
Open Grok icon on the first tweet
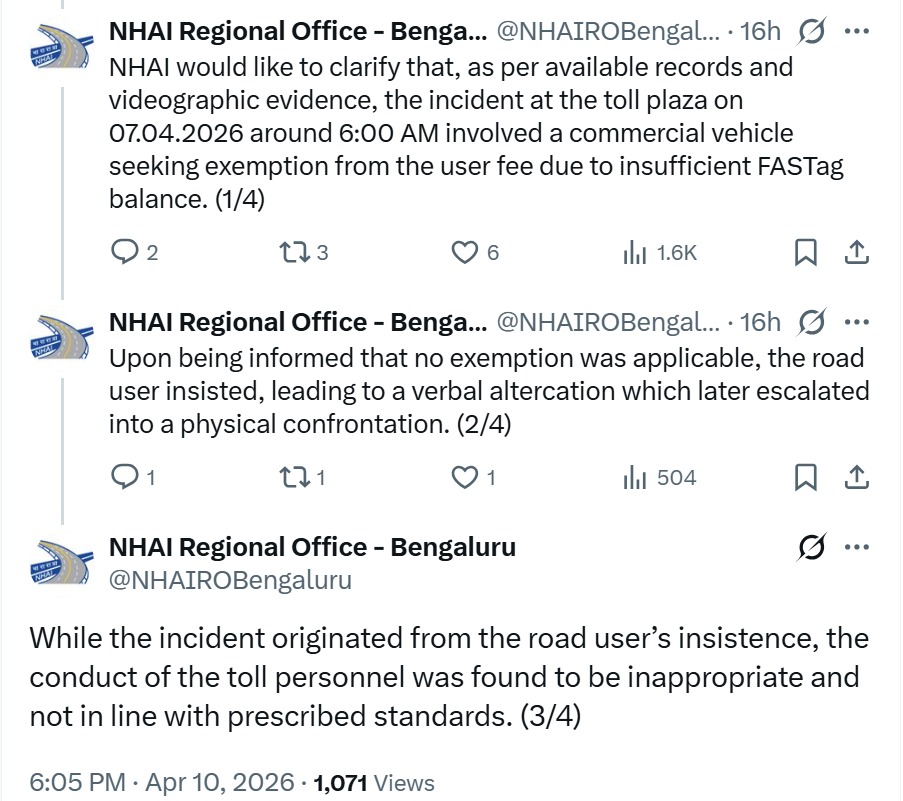(811, 32)
